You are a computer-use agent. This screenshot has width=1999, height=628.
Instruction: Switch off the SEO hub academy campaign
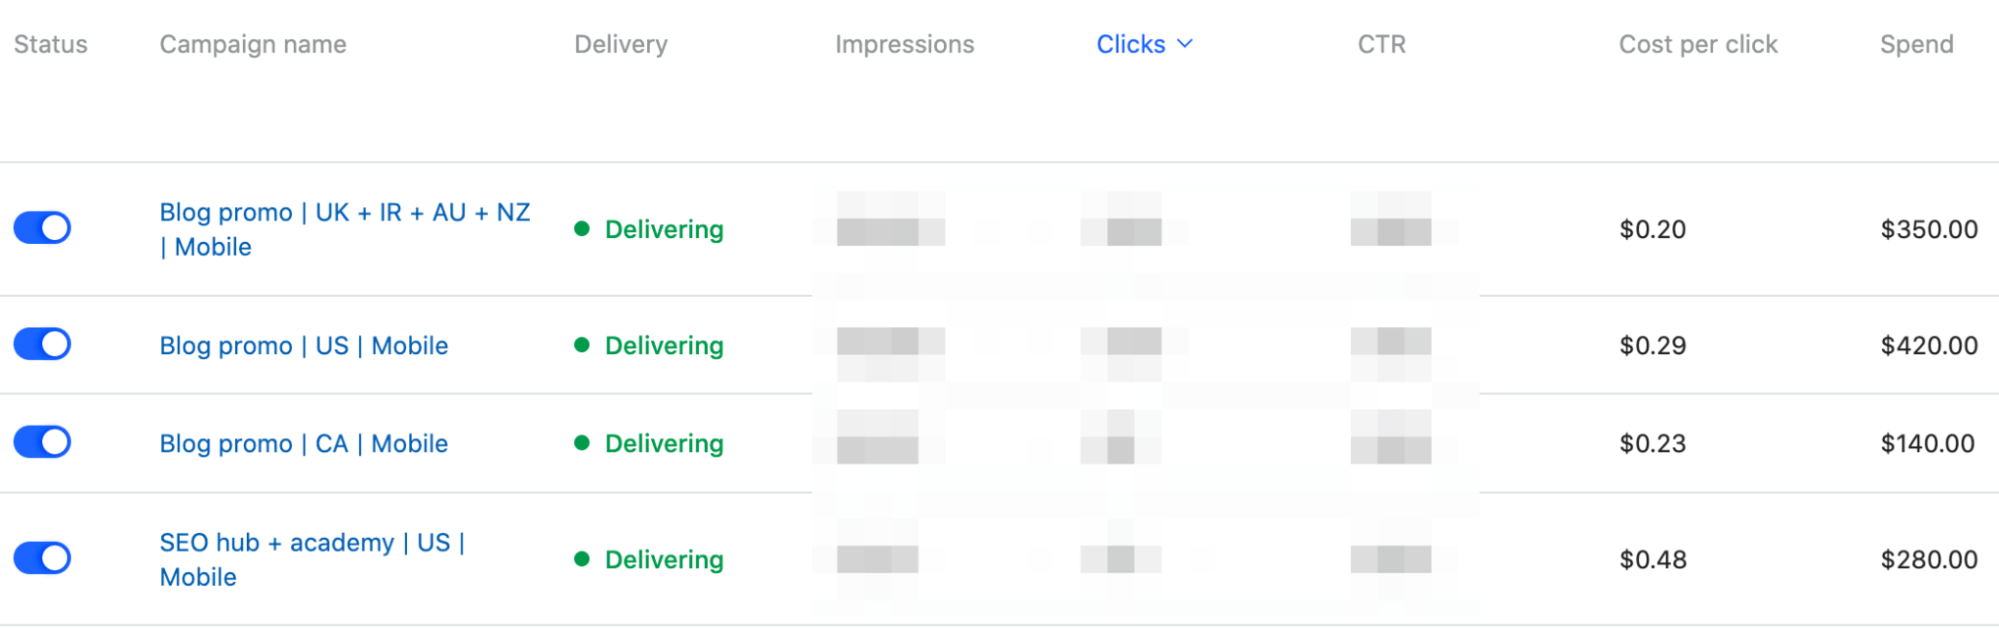tap(41, 558)
